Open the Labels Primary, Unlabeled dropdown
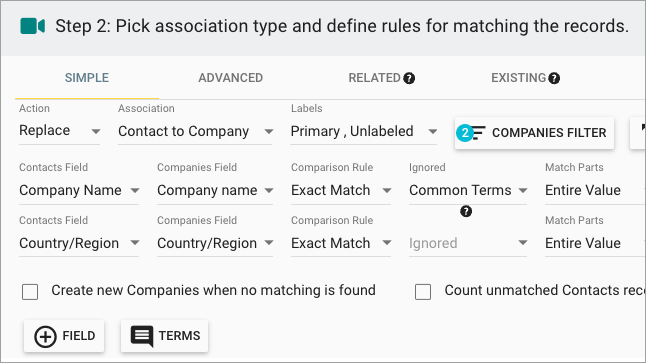This screenshot has width=646, height=363. coord(363,131)
